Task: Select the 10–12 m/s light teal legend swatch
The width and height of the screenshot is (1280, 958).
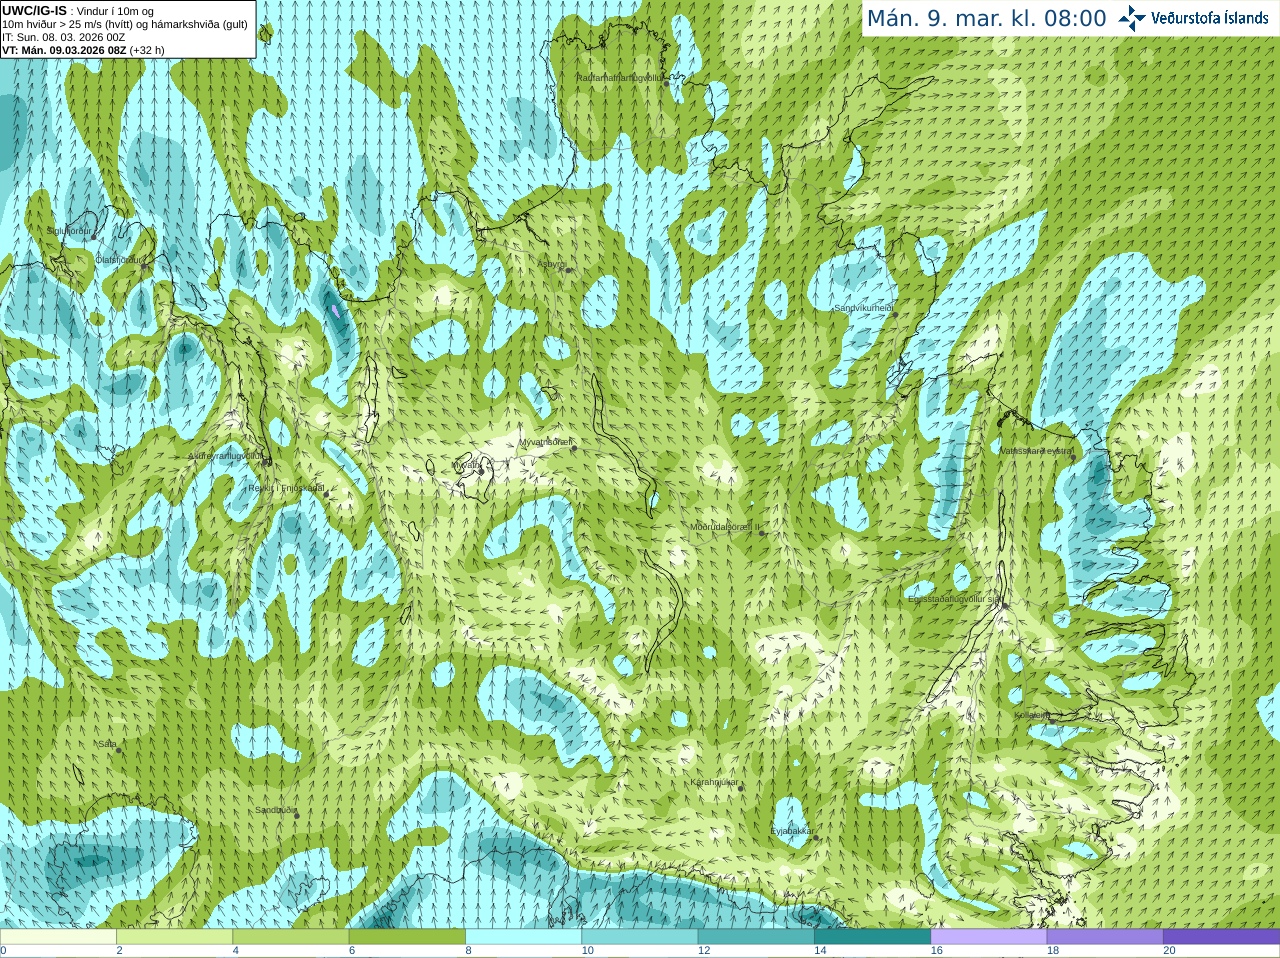Action: click(x=640, y=937)
